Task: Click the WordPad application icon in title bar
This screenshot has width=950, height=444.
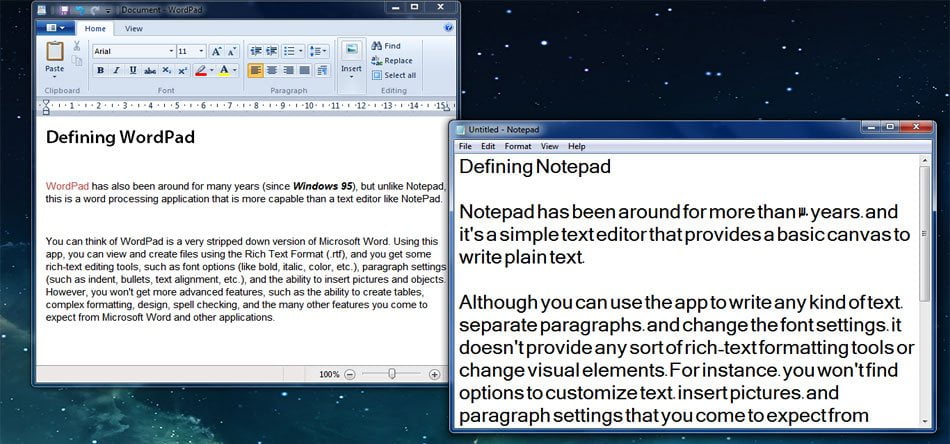Action: pyautogui.click(x=41, y=10)
